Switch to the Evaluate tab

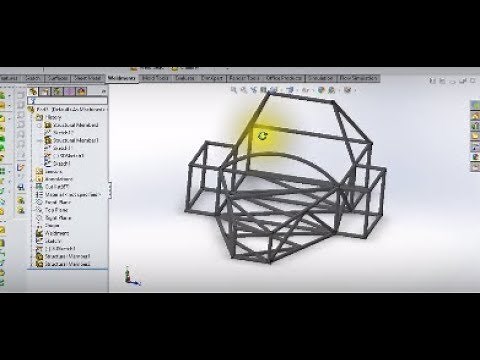[x=185, y=78]
